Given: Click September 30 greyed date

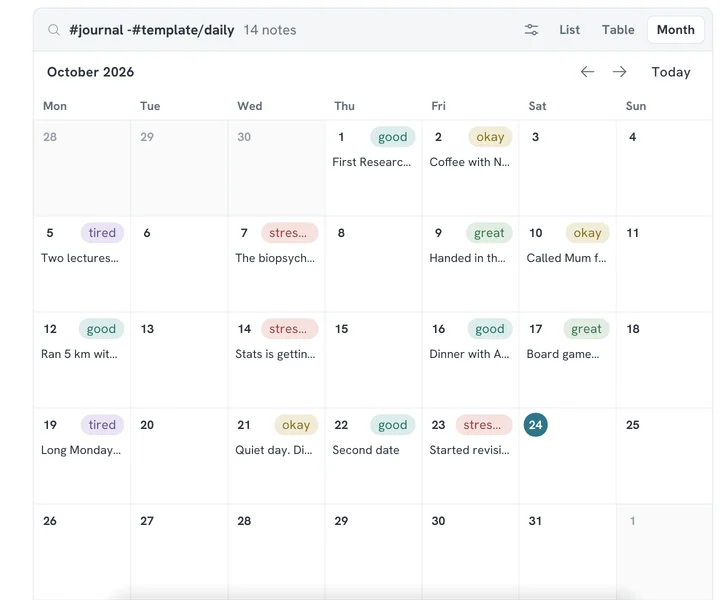Looking at the screenshot, I should point(244,137).
